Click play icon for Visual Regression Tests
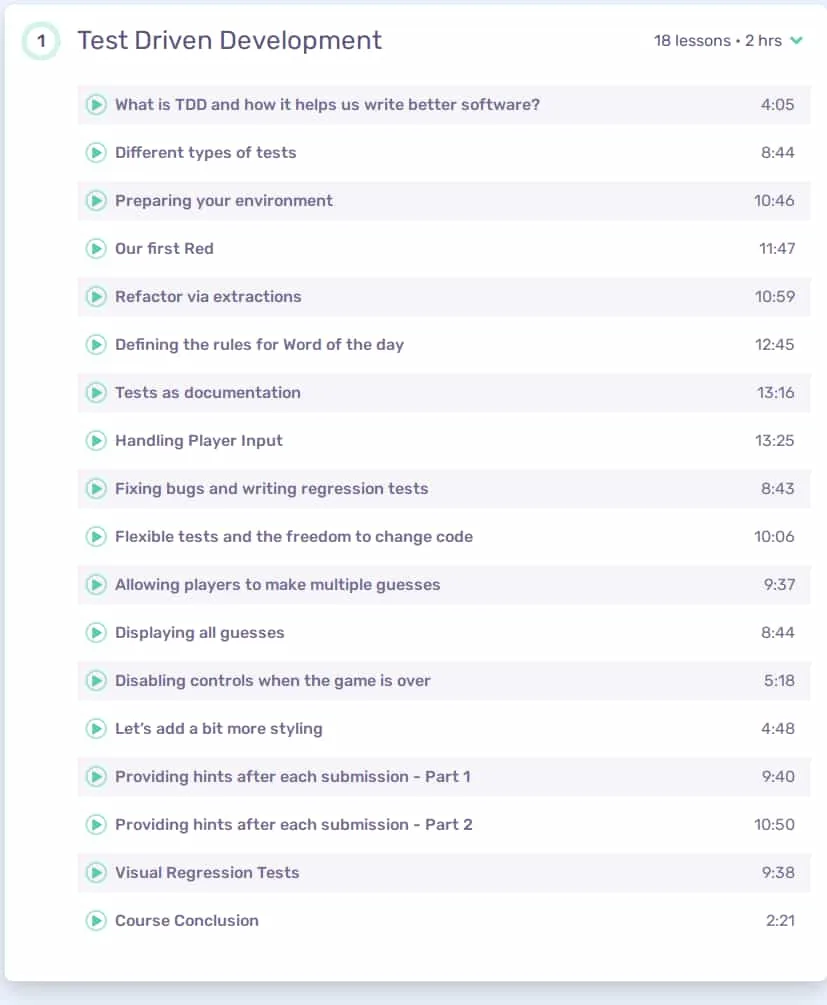This screenshot has height=1005, width=827. pyautogui.click(x=96, y=872)
